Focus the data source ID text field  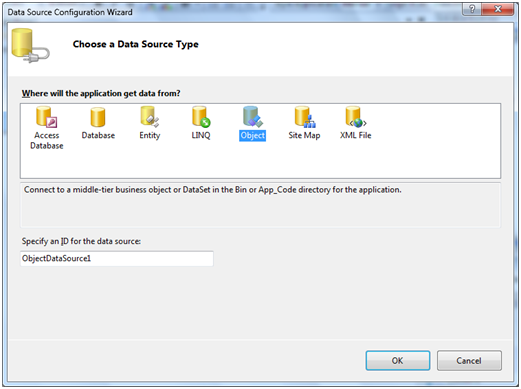[x=117, y=259]
